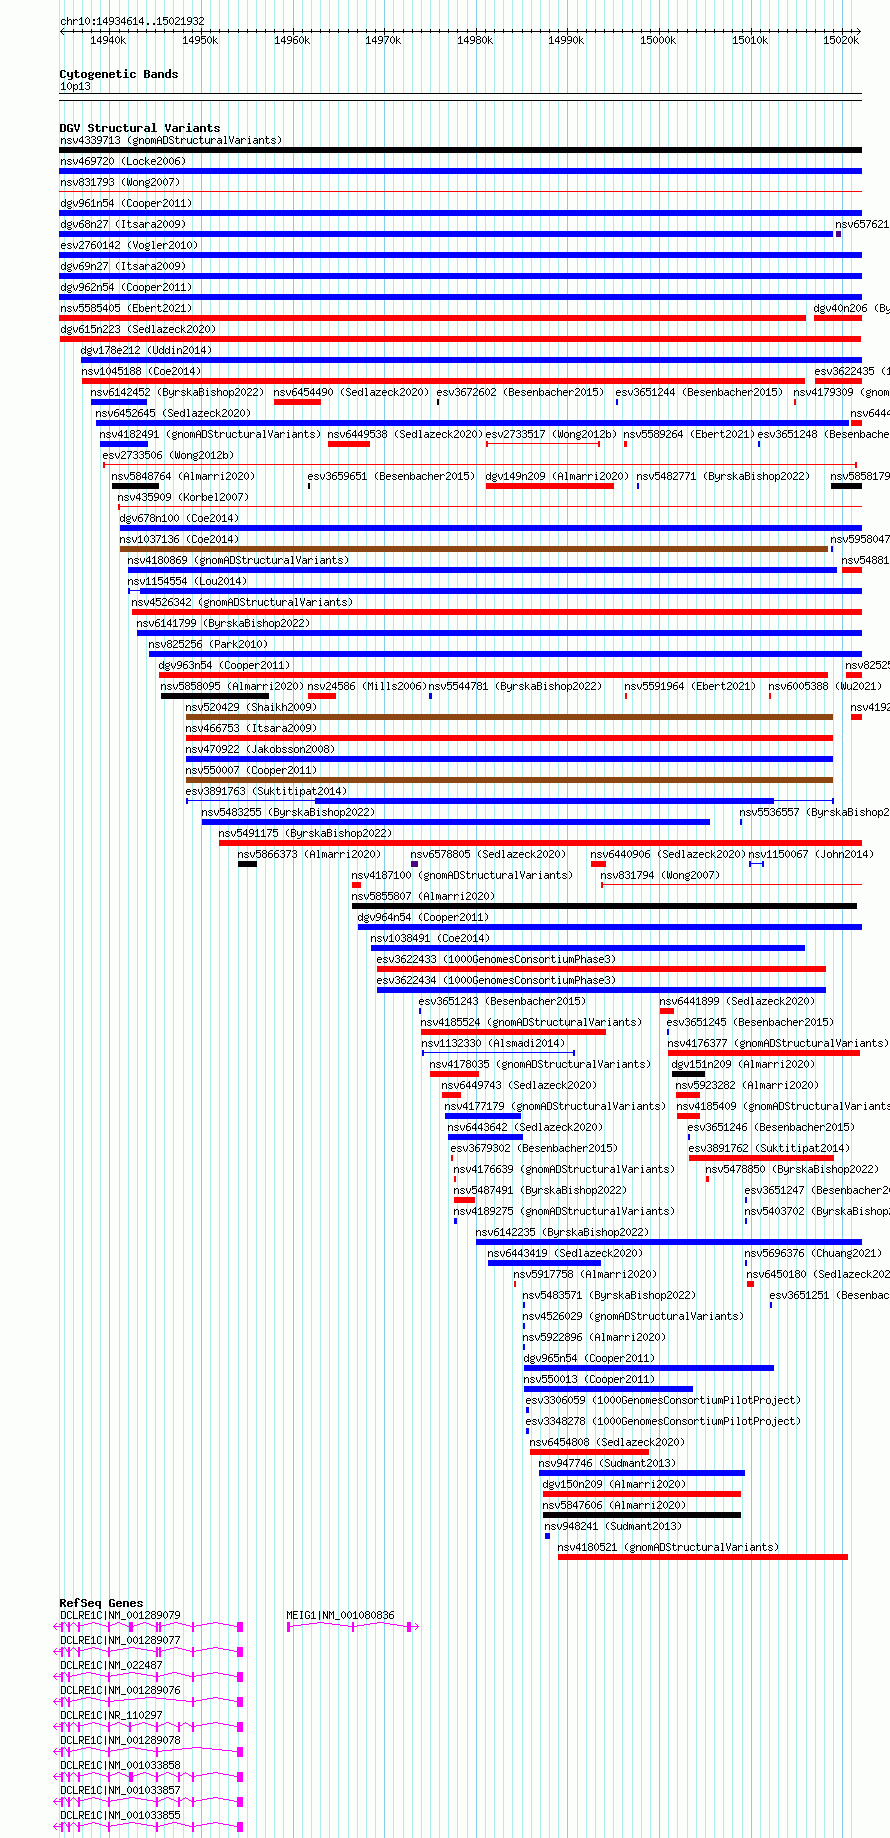Click nsv1038491 (Coe2014) variant label
This screenshot has height=1838, width=890.
point(430,938)
